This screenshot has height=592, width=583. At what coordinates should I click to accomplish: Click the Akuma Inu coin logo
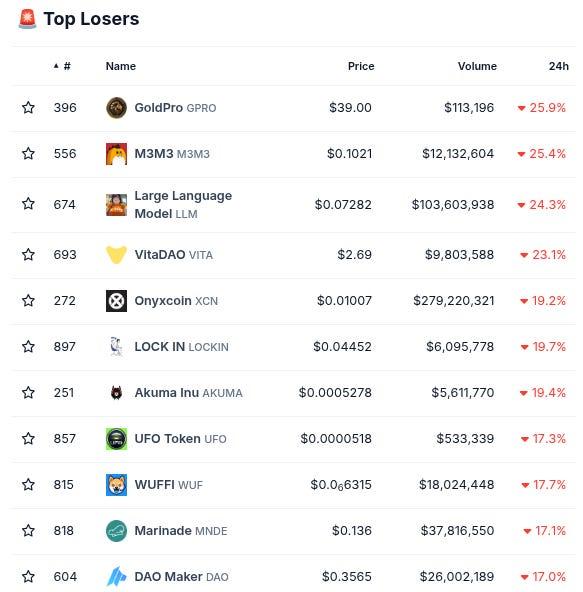point(116,393)
